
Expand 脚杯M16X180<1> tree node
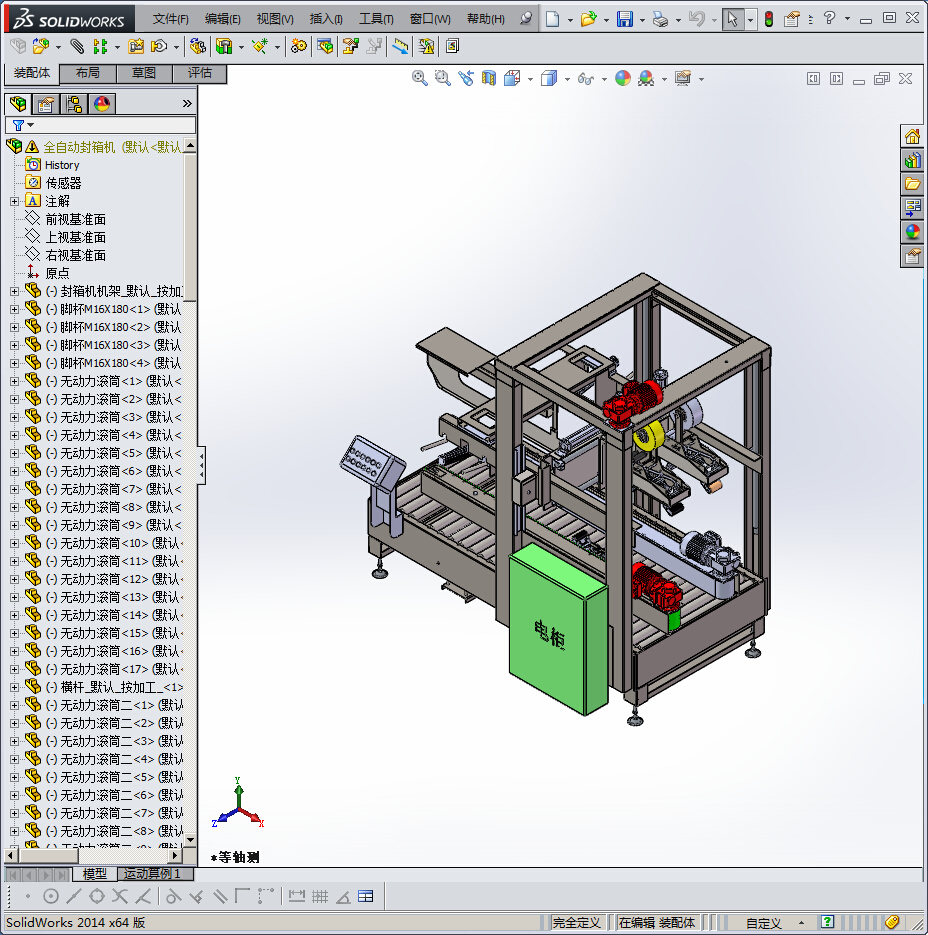tap(14, 309)
